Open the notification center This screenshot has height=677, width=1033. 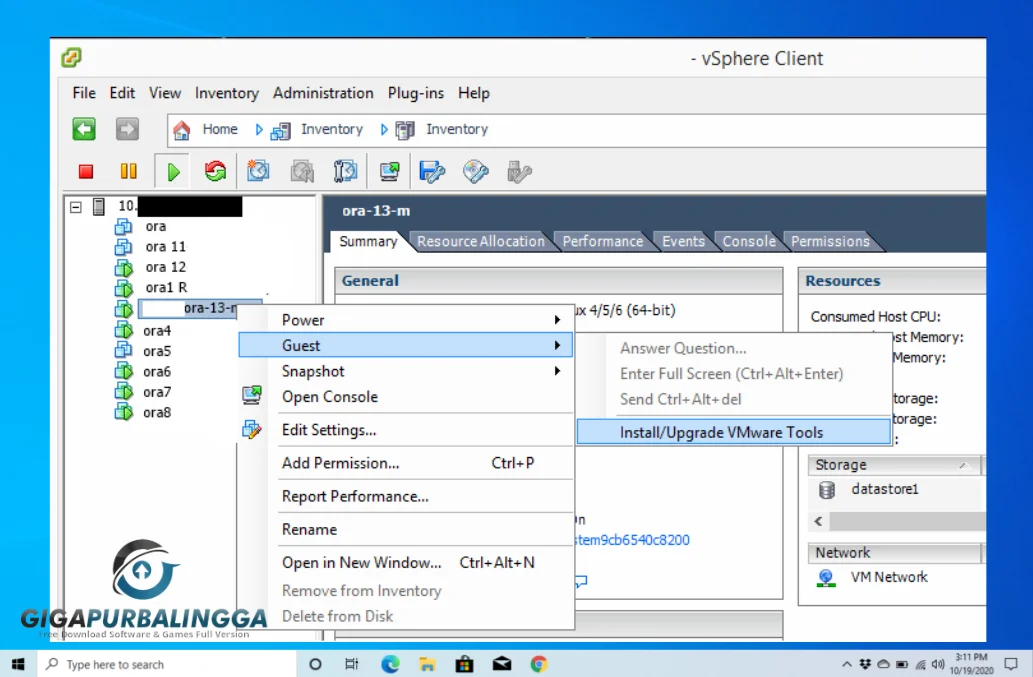coord(1011,664)
